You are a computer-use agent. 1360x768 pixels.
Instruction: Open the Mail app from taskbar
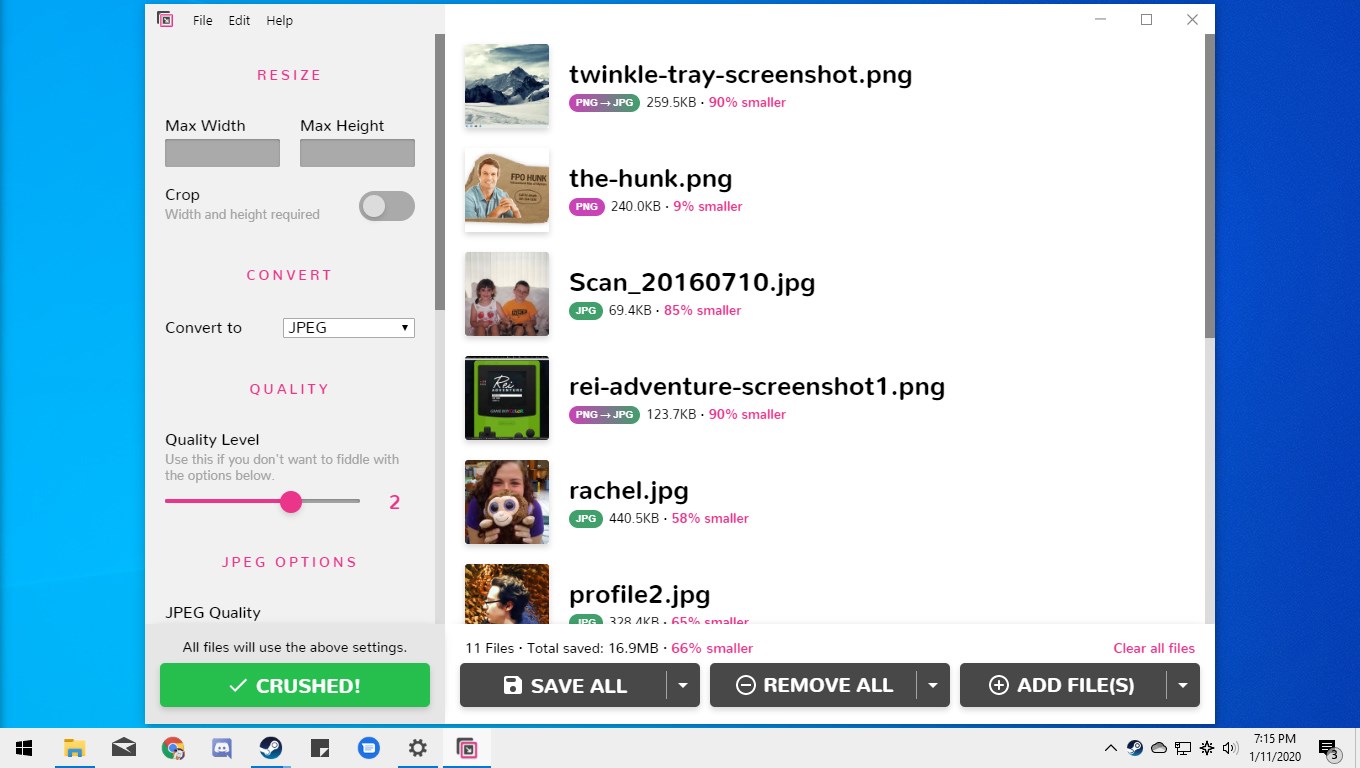(124, 748)
